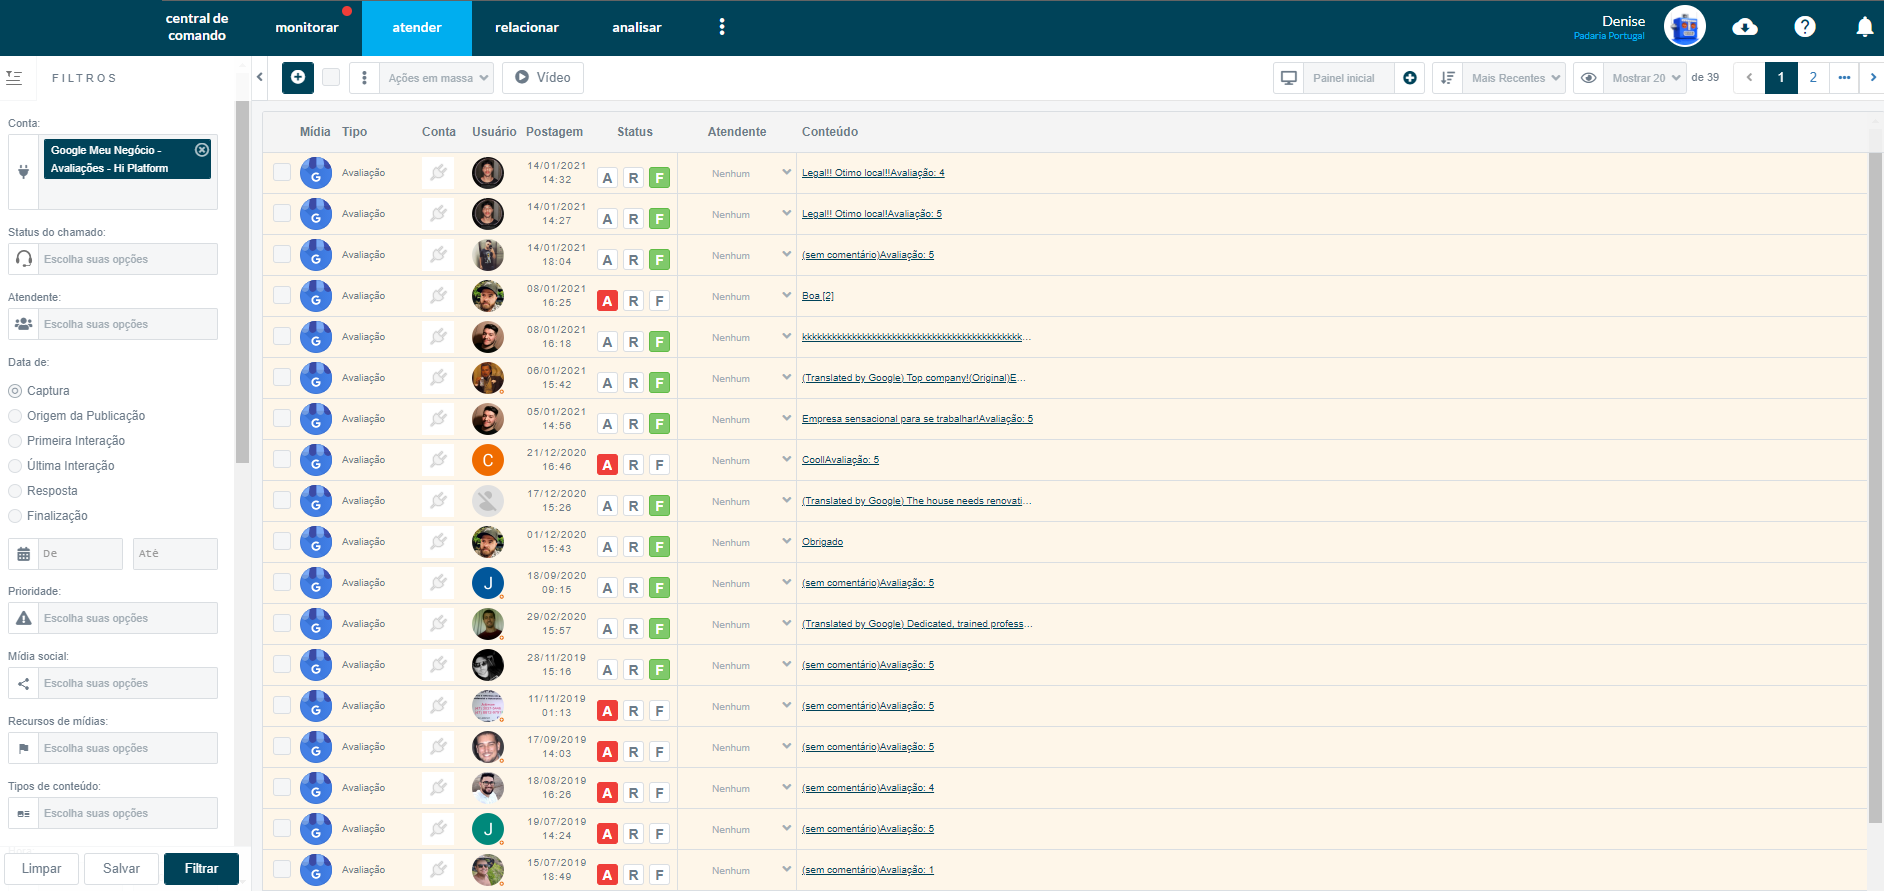Click the green F status on 14/01/2021 14:32 row
Viewport: 1884px width, 891px height.
tap(659, 178)
